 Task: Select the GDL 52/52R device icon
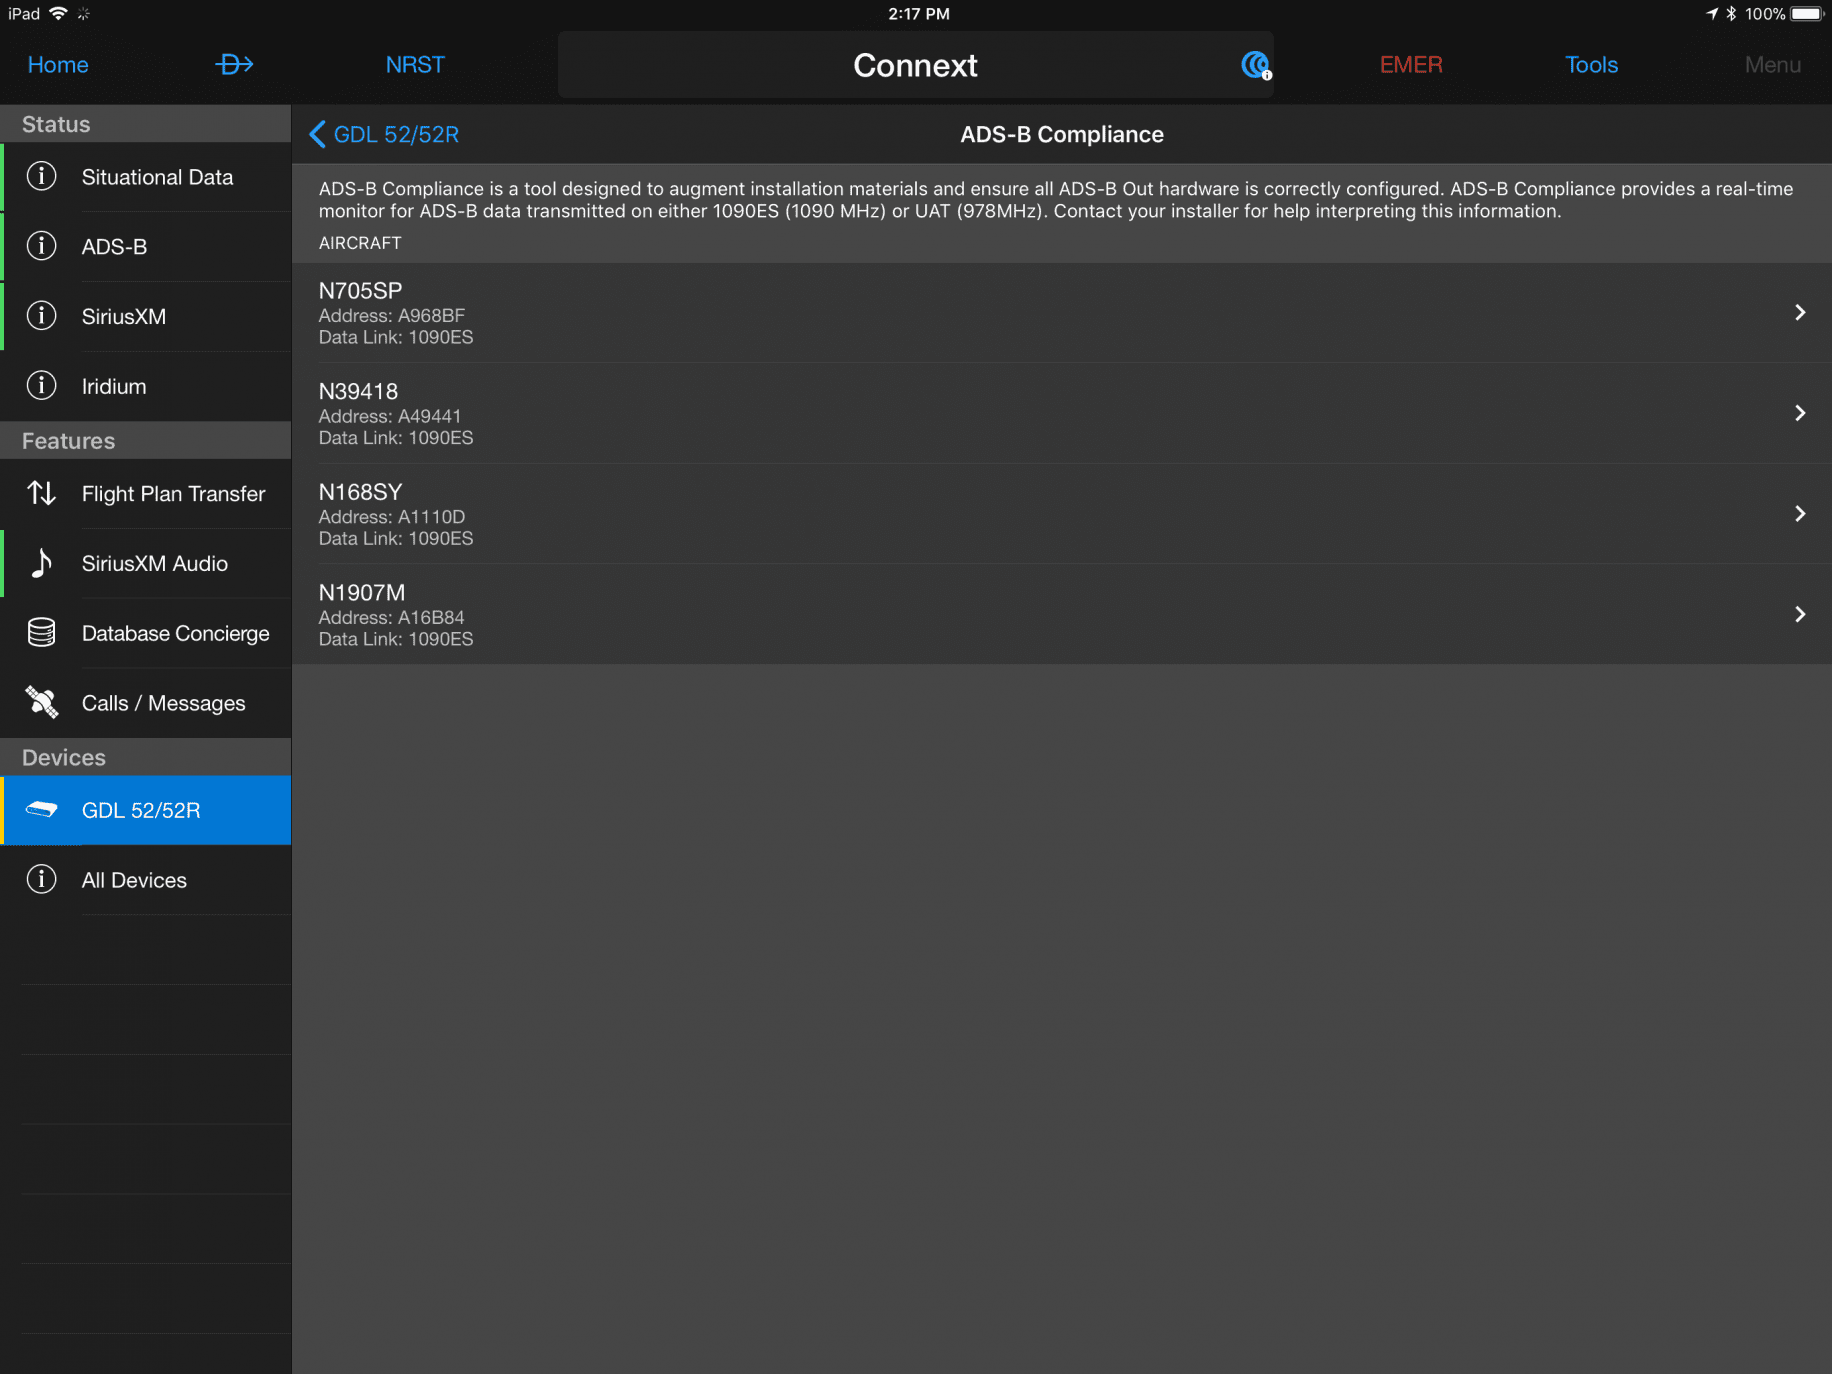tap(41, 810)
